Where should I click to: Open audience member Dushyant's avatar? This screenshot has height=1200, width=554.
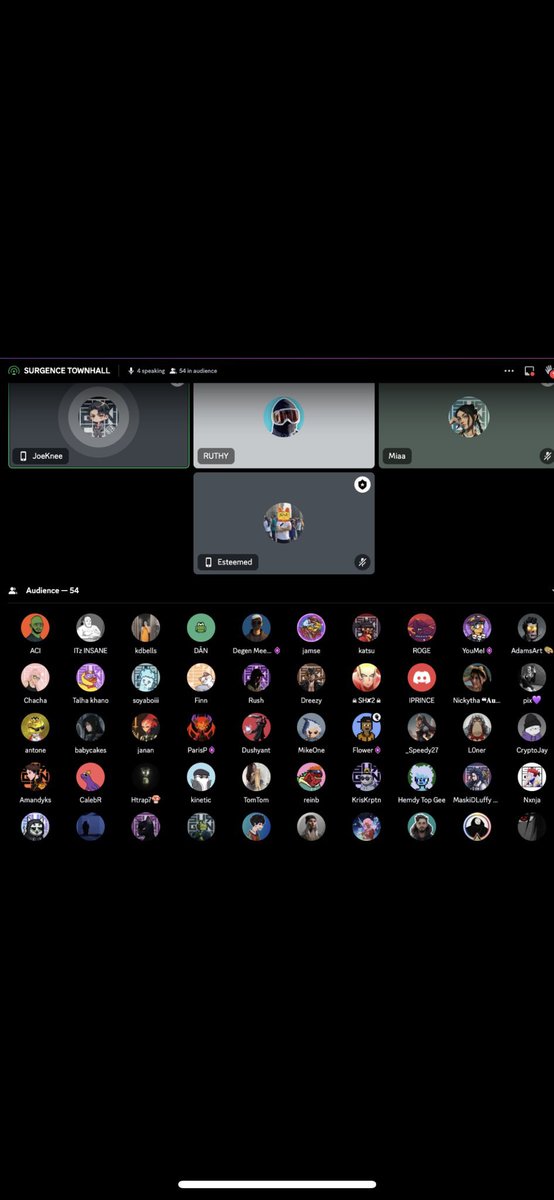pos(256,727)
